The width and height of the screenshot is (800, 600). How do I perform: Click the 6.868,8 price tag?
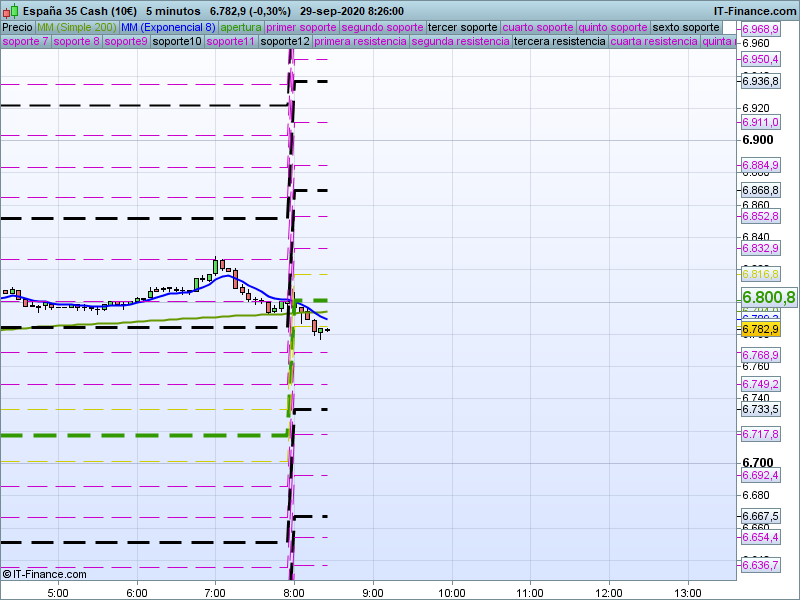(x=760, y=190)
